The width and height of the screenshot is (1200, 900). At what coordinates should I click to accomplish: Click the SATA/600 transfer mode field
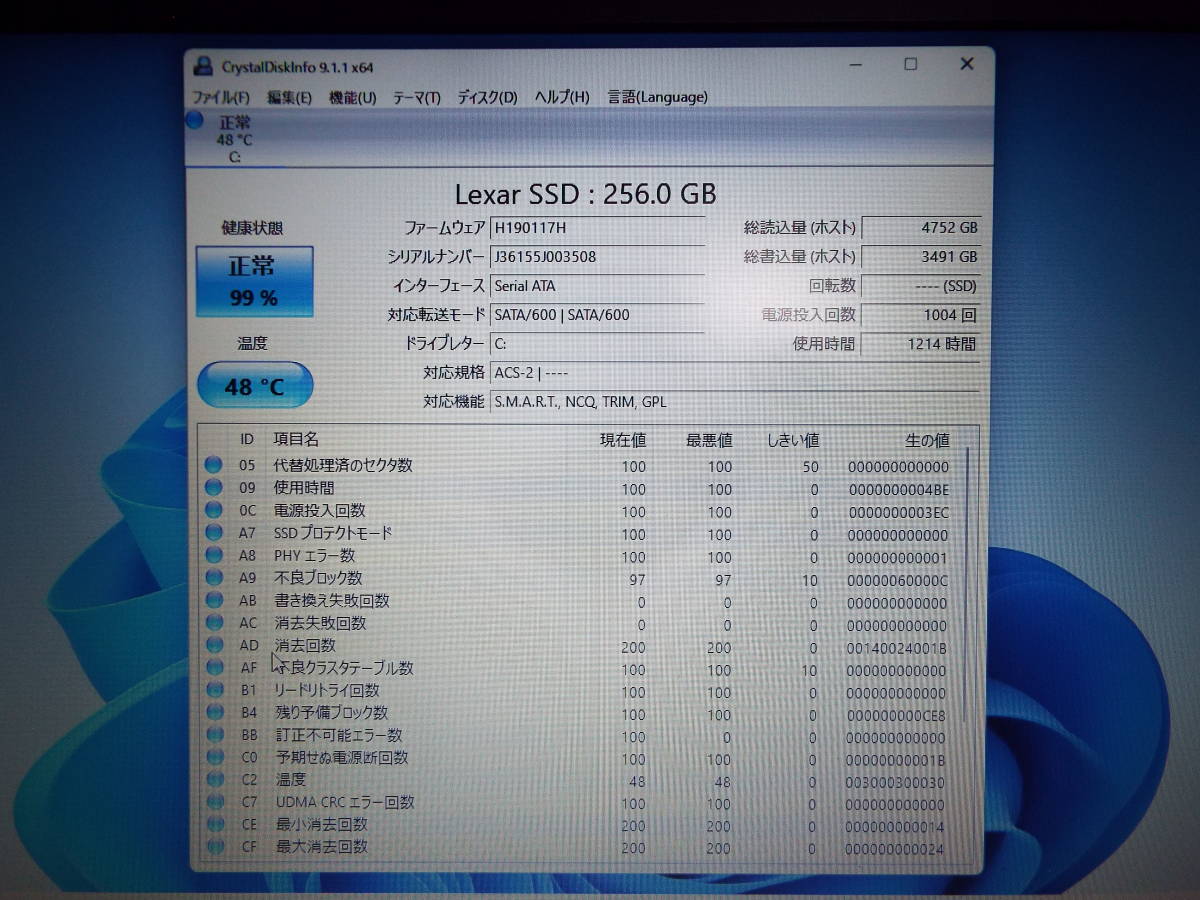pos(597,315)
